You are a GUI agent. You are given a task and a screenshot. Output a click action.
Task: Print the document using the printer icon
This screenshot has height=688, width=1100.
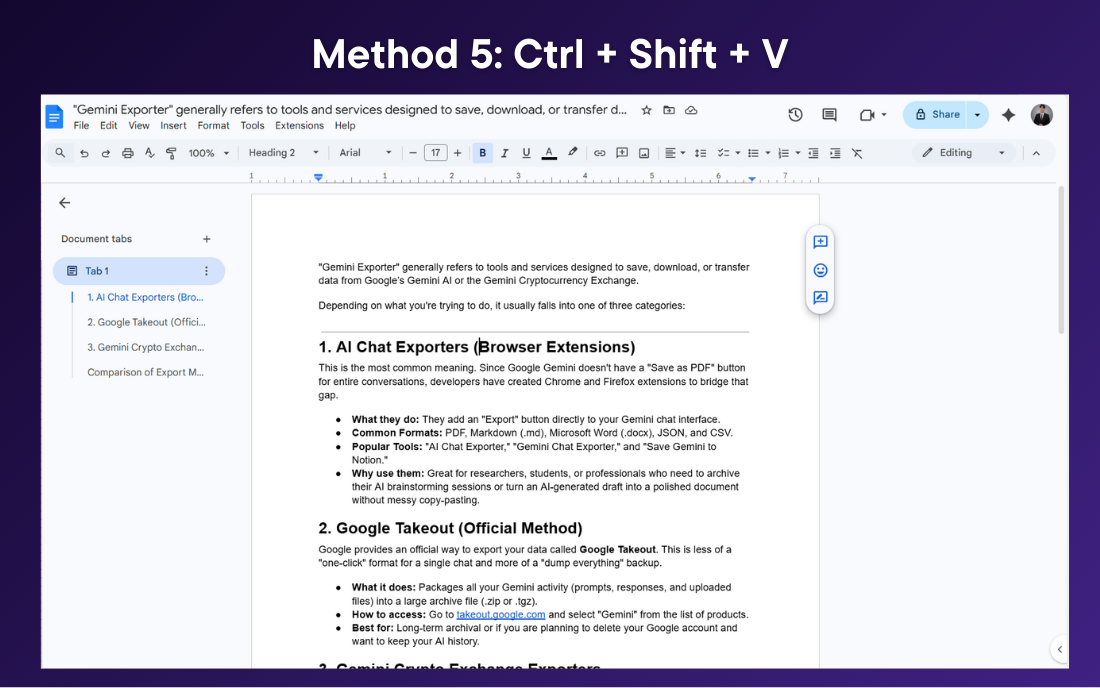(x=128, y=153)
